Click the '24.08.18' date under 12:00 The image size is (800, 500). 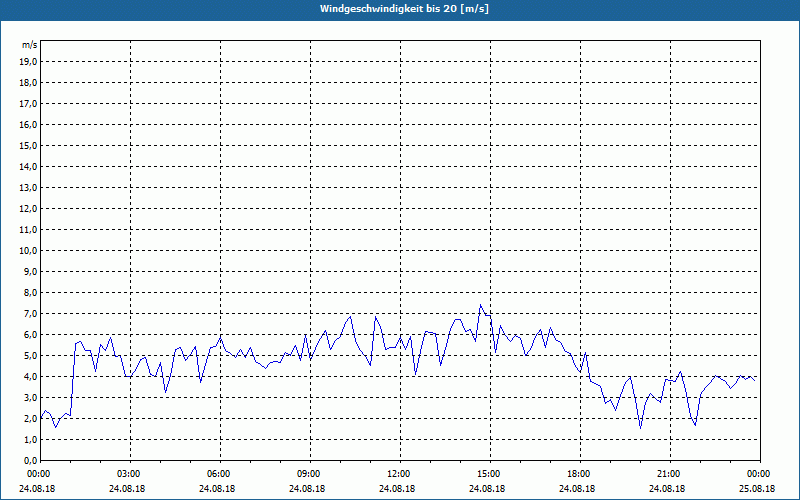(x=397, y=489)
